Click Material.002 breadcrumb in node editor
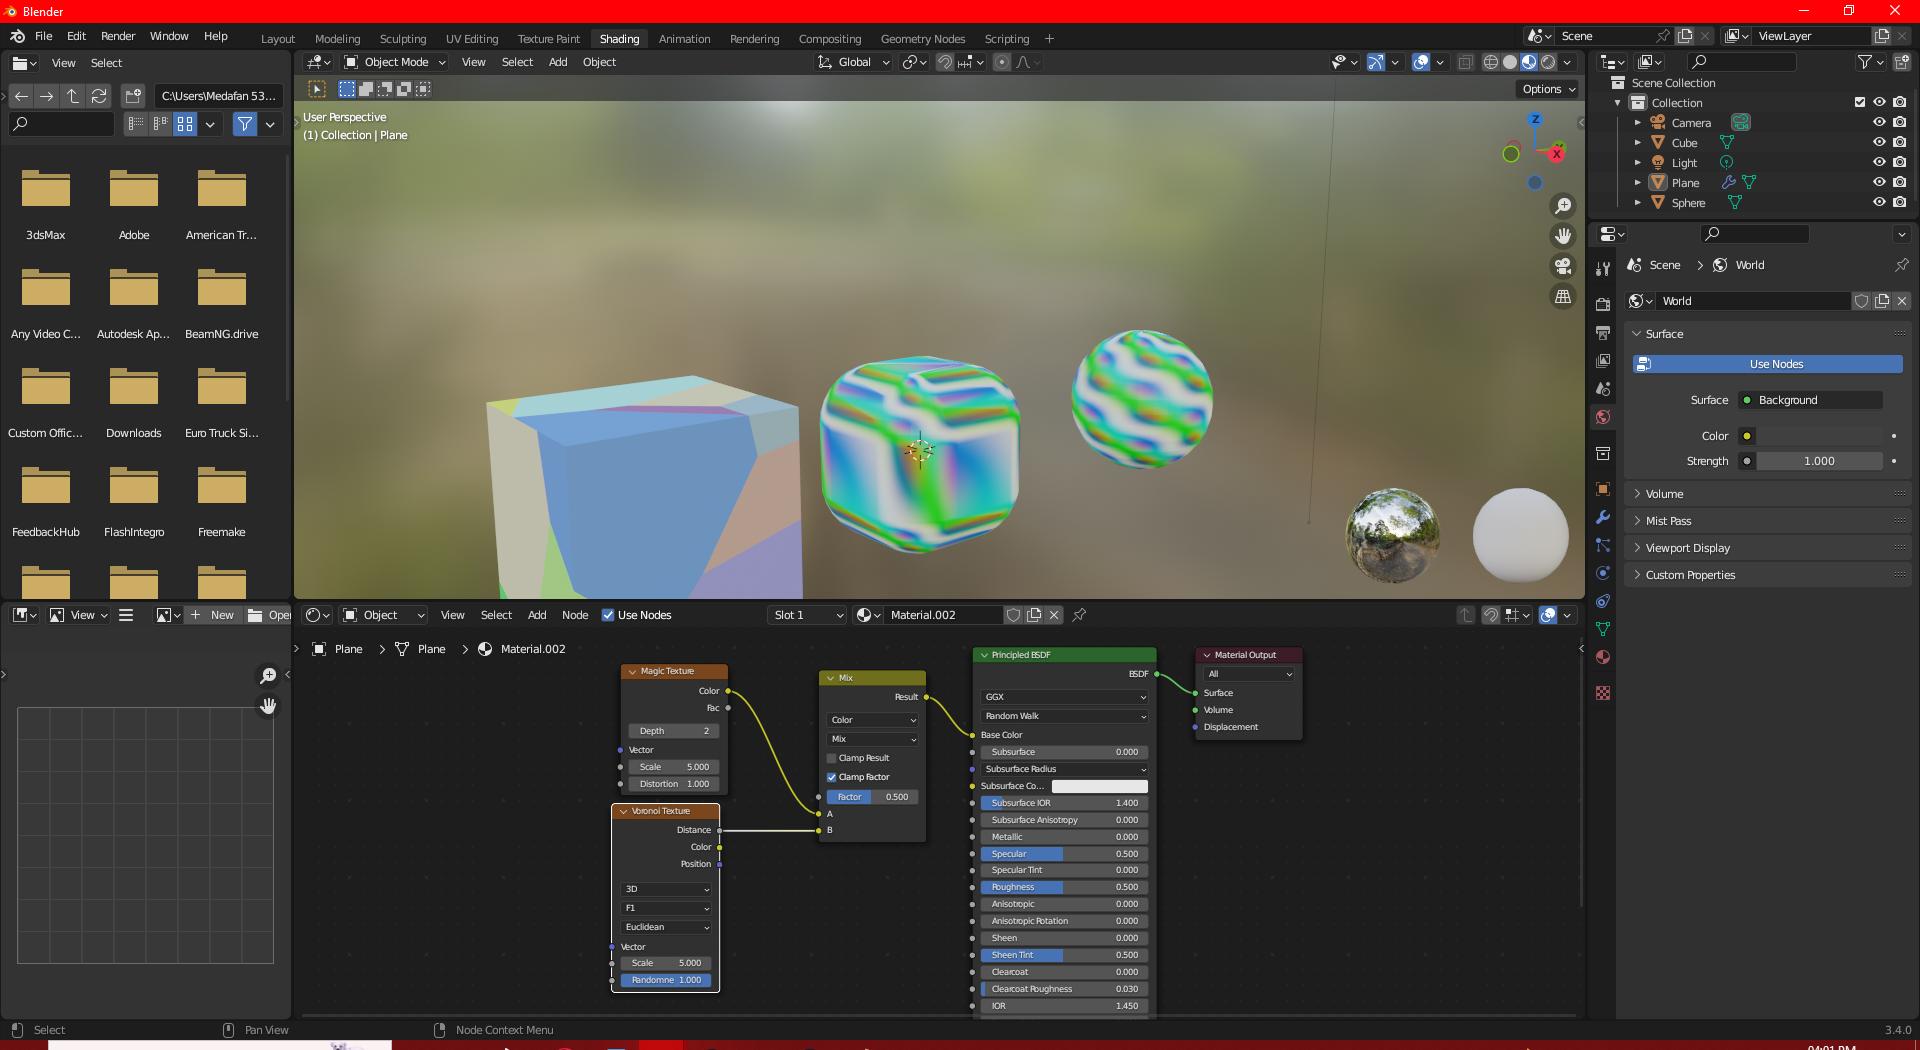The height and width of the screenshot is (1050, 1920). tap(522, 649)
